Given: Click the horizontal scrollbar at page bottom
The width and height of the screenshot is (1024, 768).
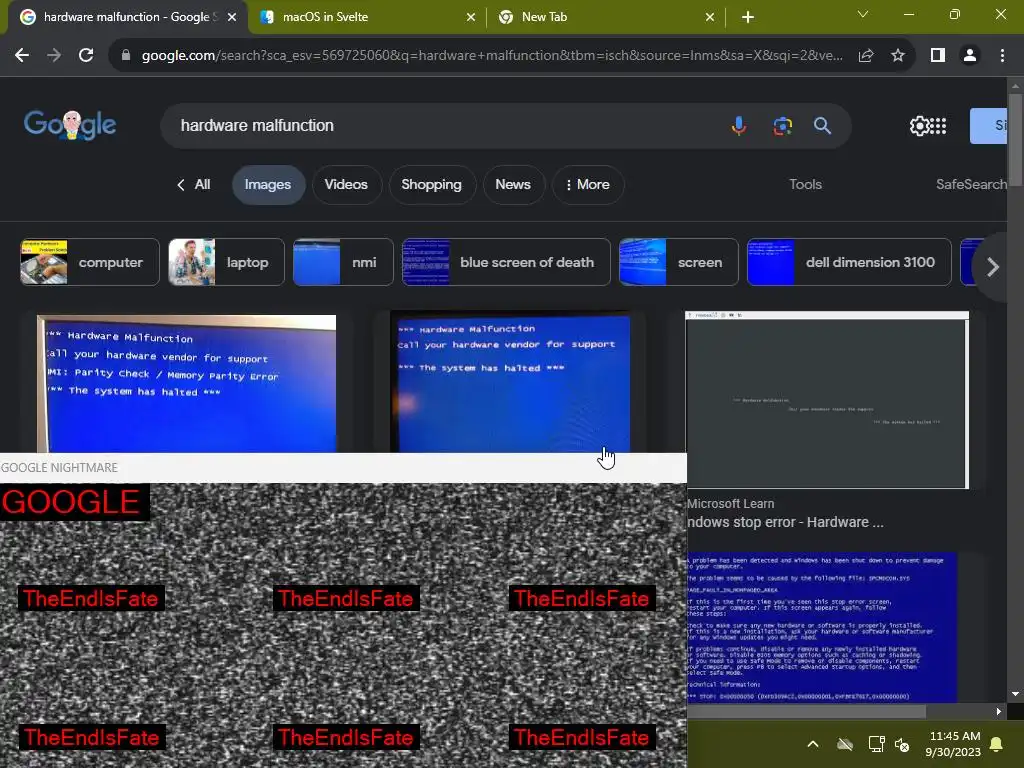Looking at the screenshot, I should click(806, 711).
